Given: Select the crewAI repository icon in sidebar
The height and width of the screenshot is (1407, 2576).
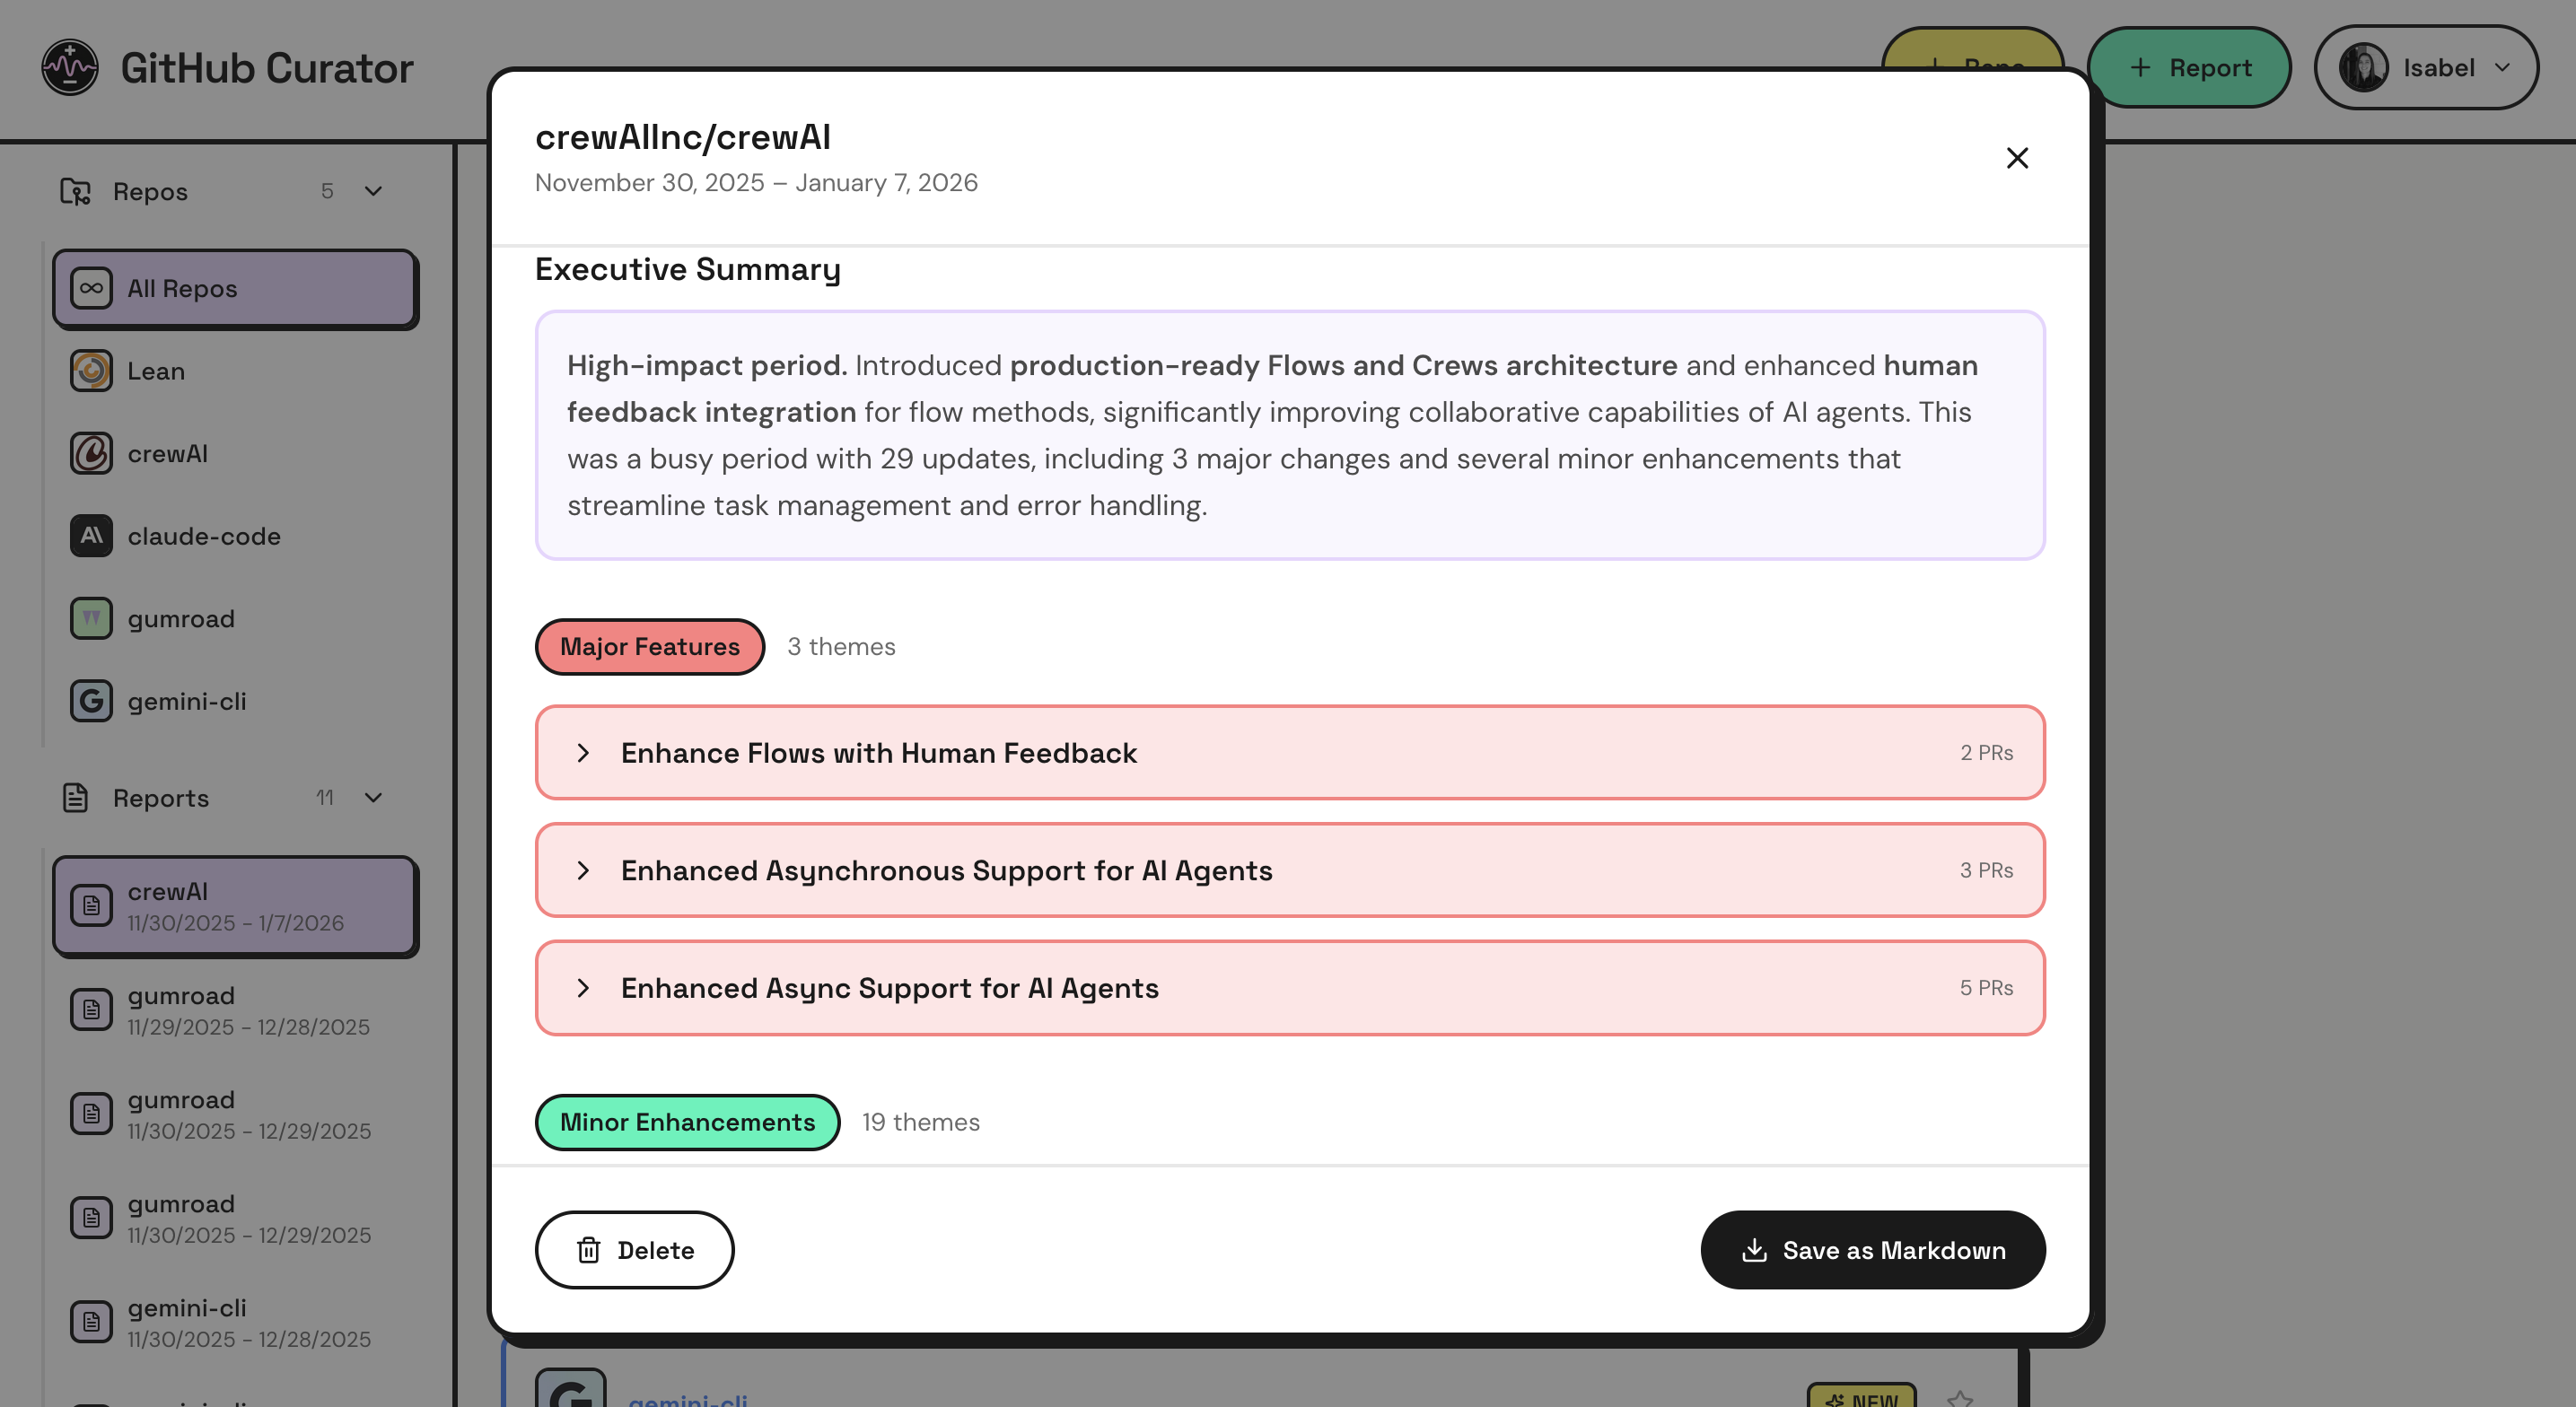Looking at the screenshot, I should coord(91,453).
